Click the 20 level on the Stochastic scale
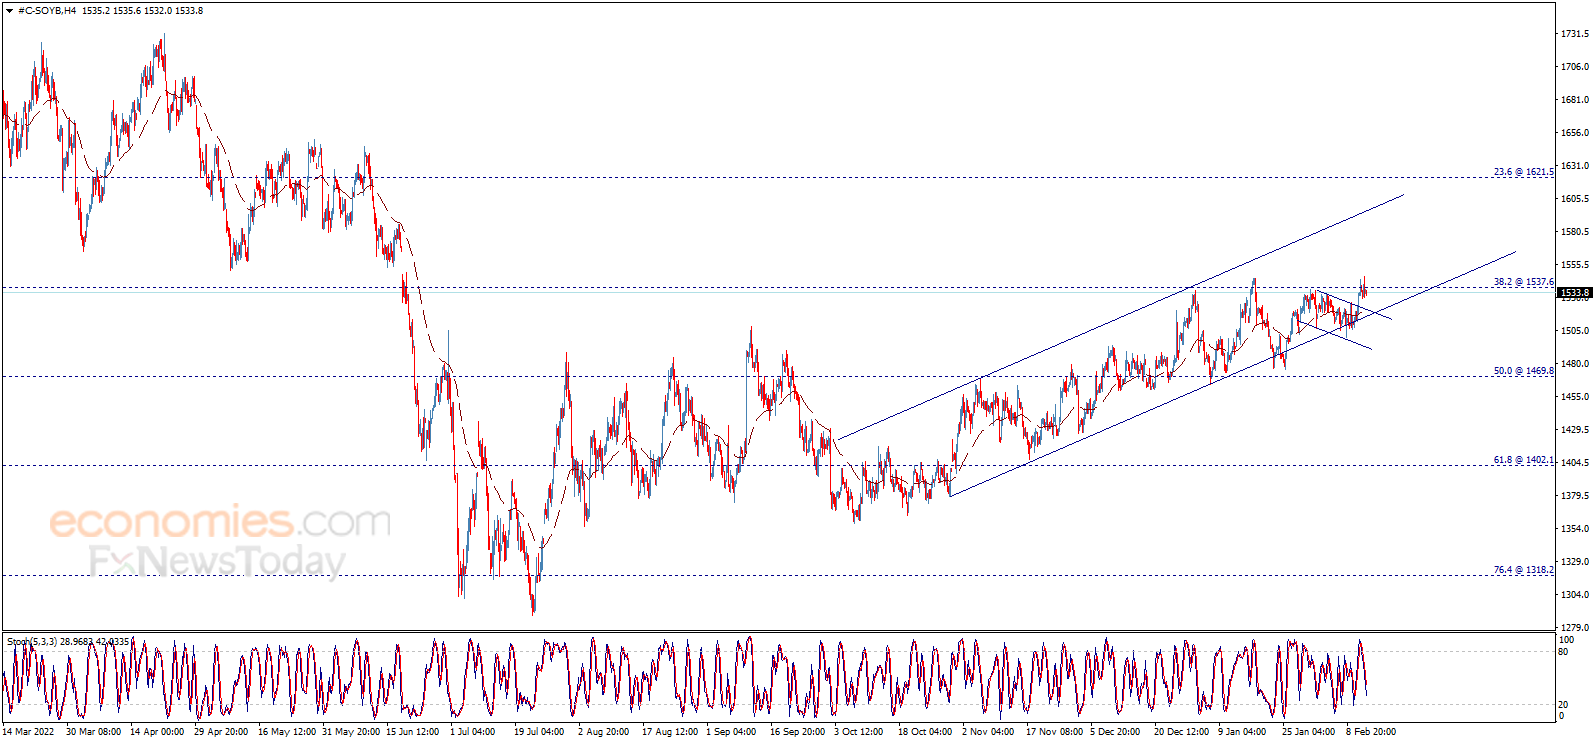The width and height of the screenshot is (1596, 743). pyautogui.click(x=1564, y=705)
